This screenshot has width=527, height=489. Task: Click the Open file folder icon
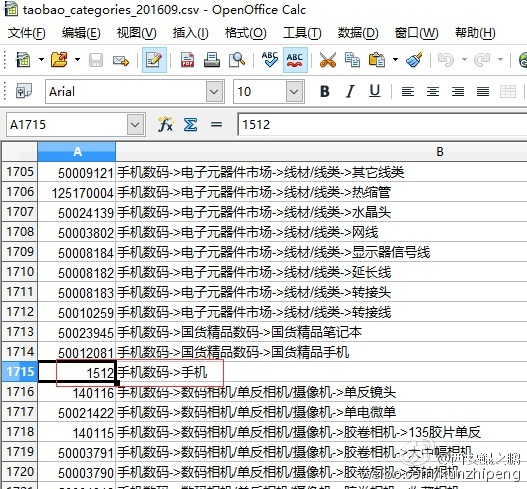[59, 60]
